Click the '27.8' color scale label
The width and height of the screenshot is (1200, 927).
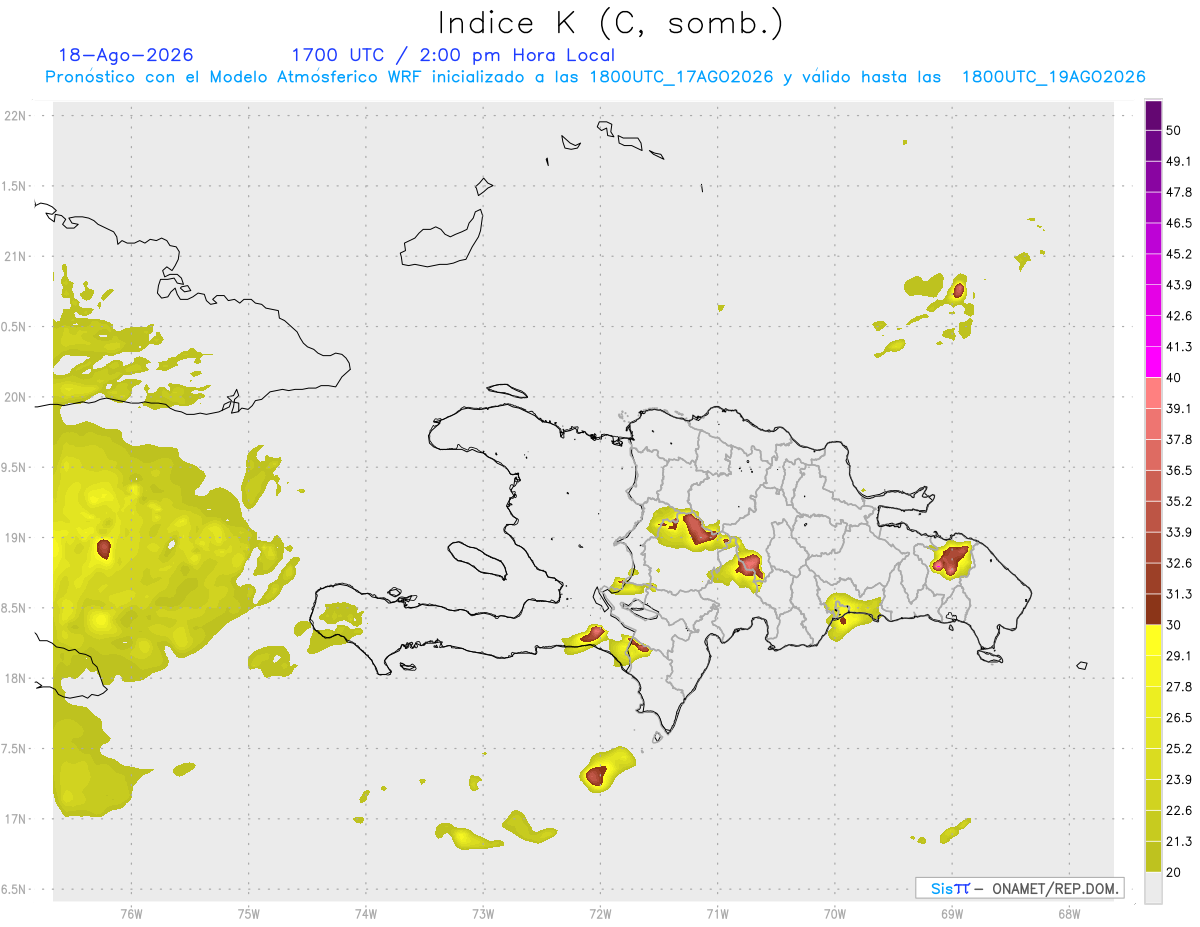(x=1179, y=687)
